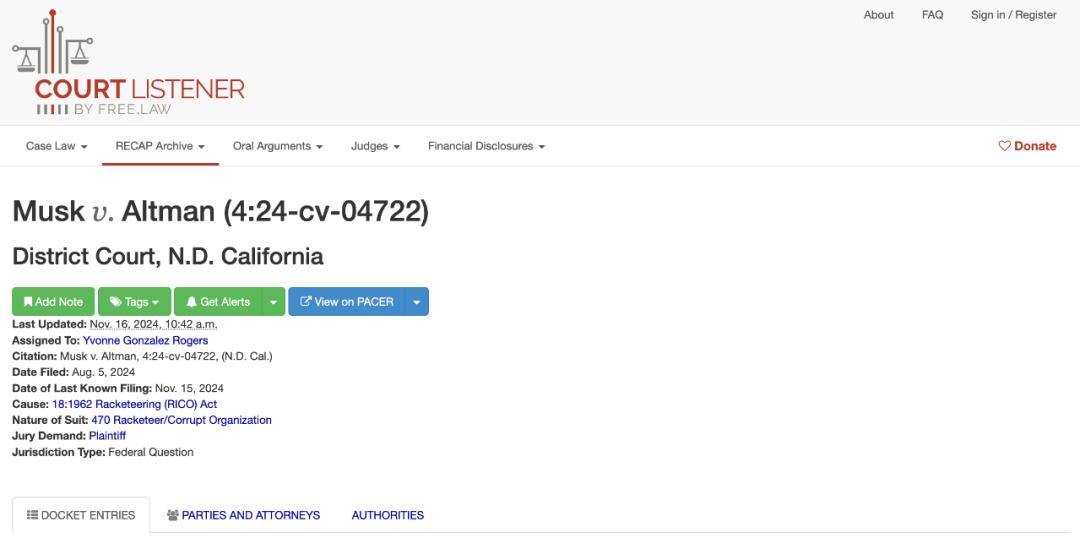The image size is (1080, 538).
Task: Click the Get Alerts bell button
Action: tap(218, 302)
